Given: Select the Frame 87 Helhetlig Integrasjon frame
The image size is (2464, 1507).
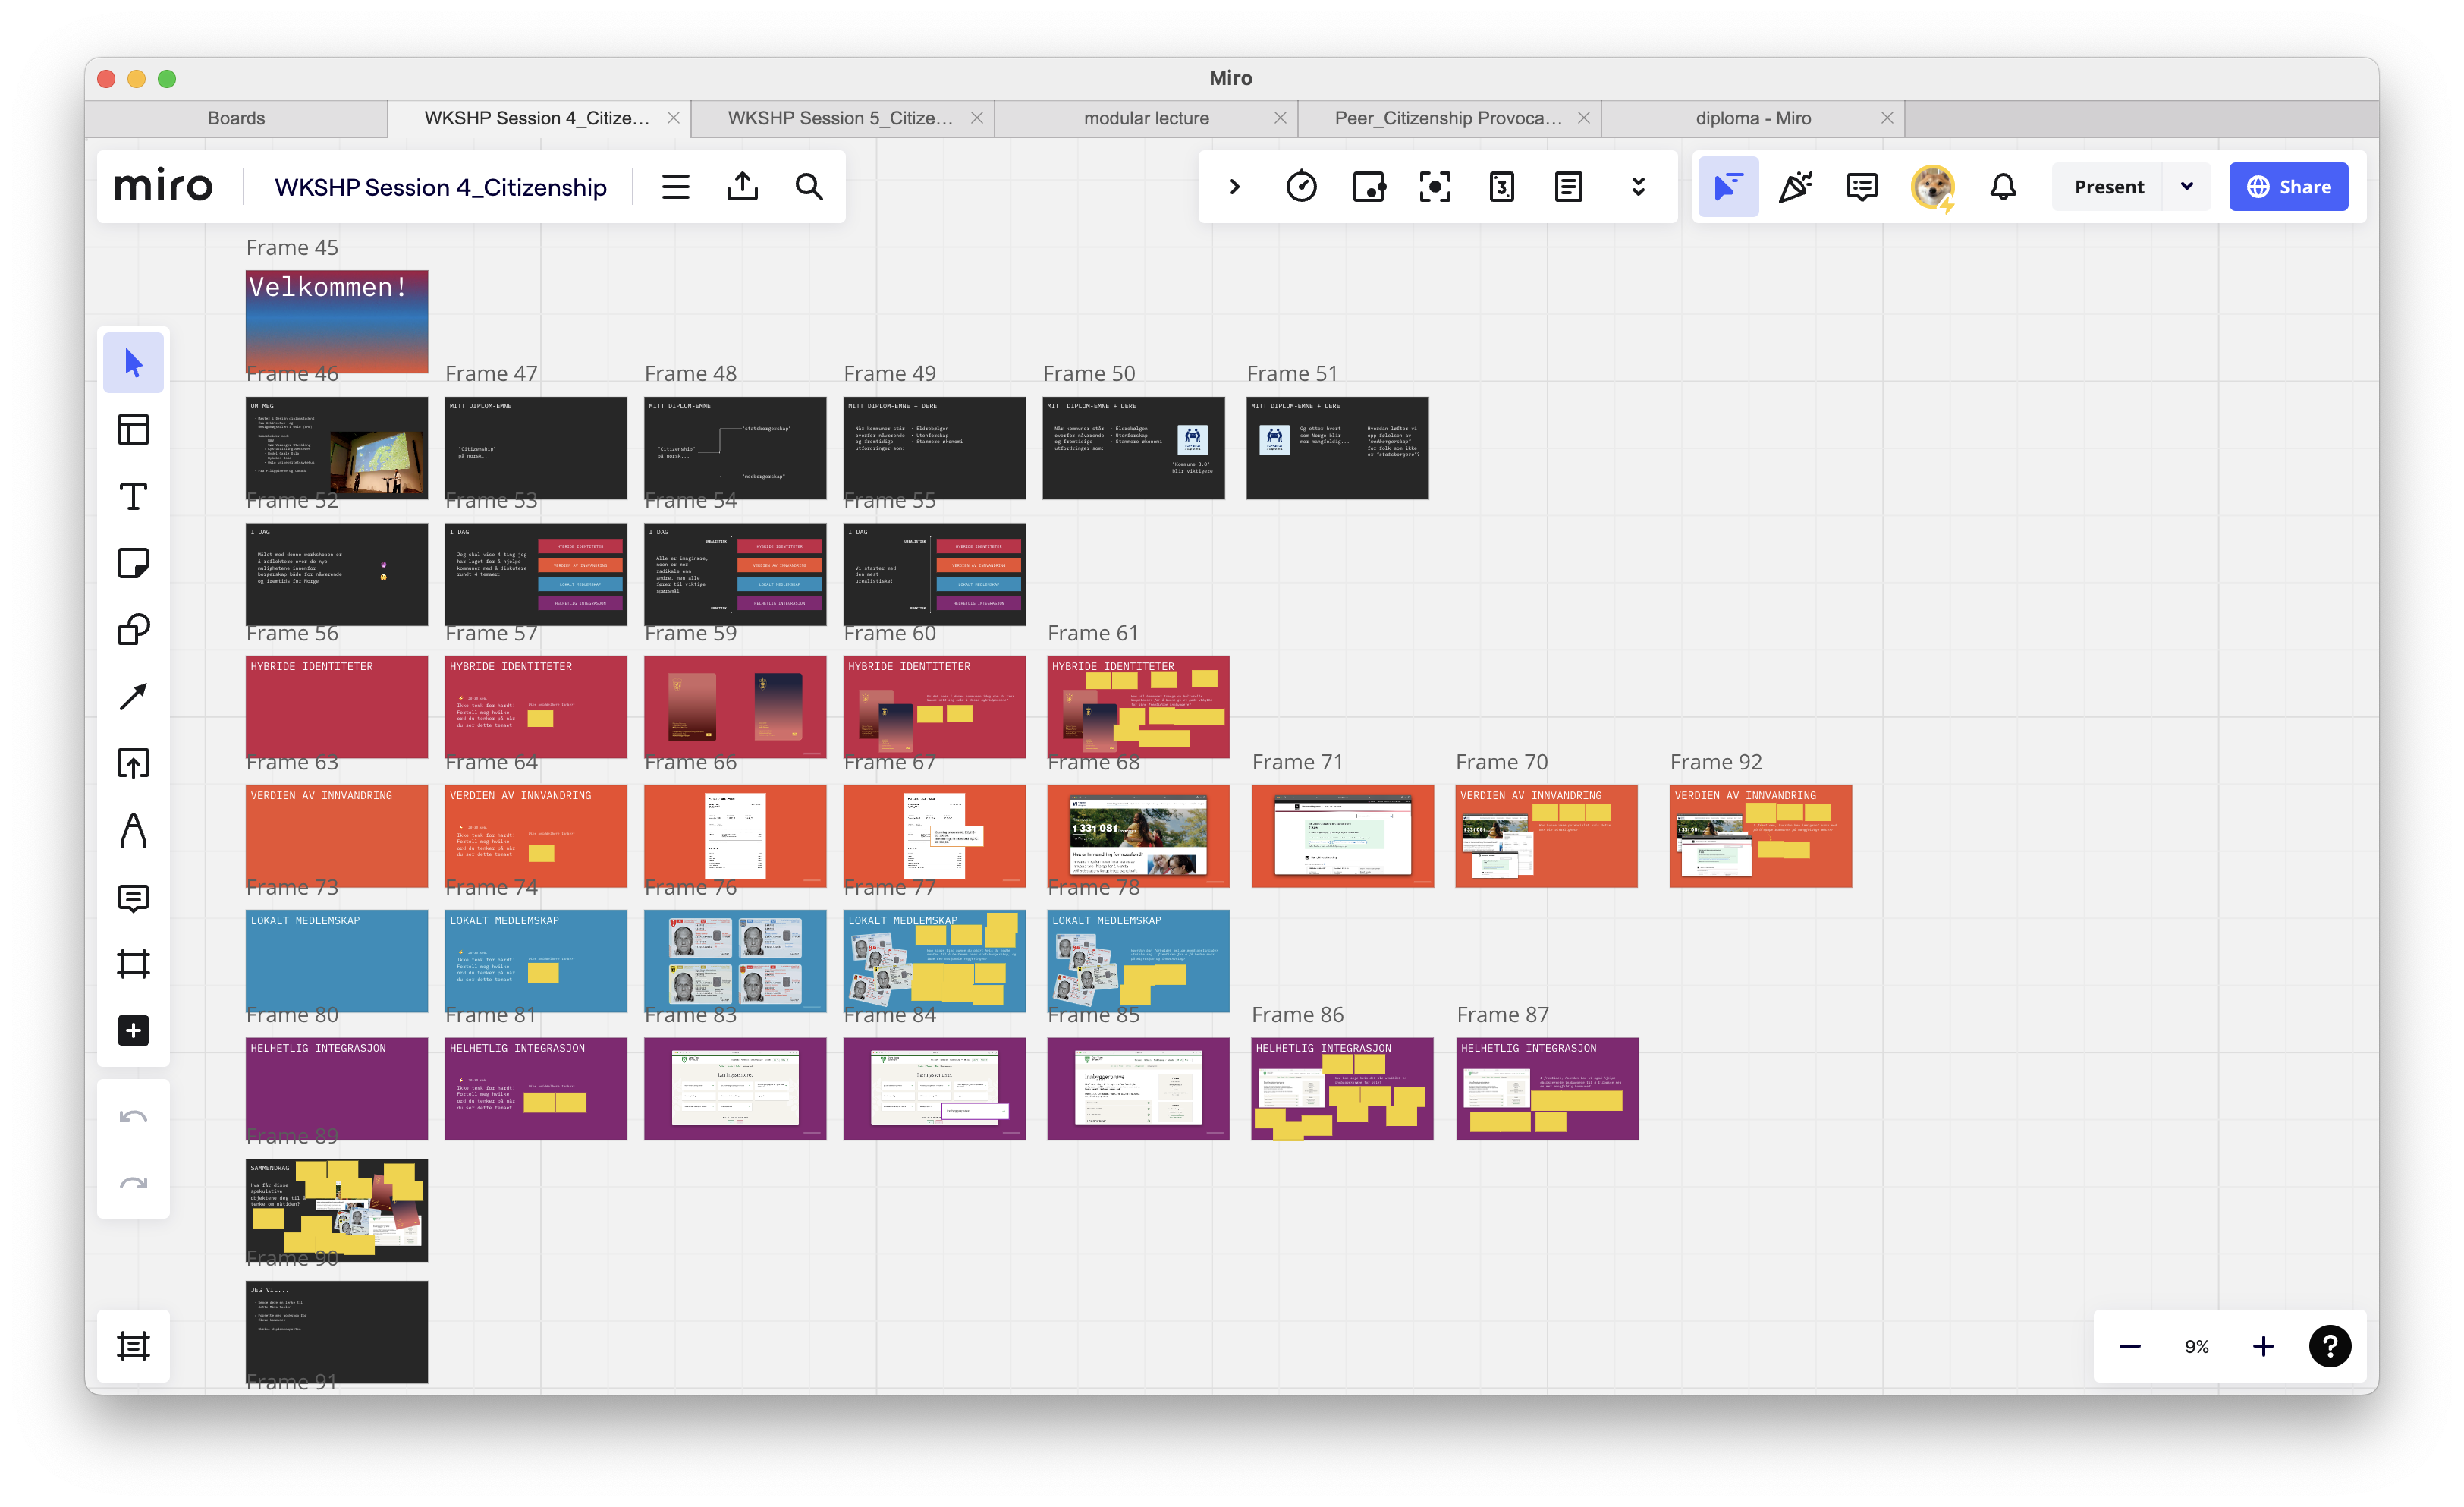Looking at the screenshot, I should click(1547, 1089).
